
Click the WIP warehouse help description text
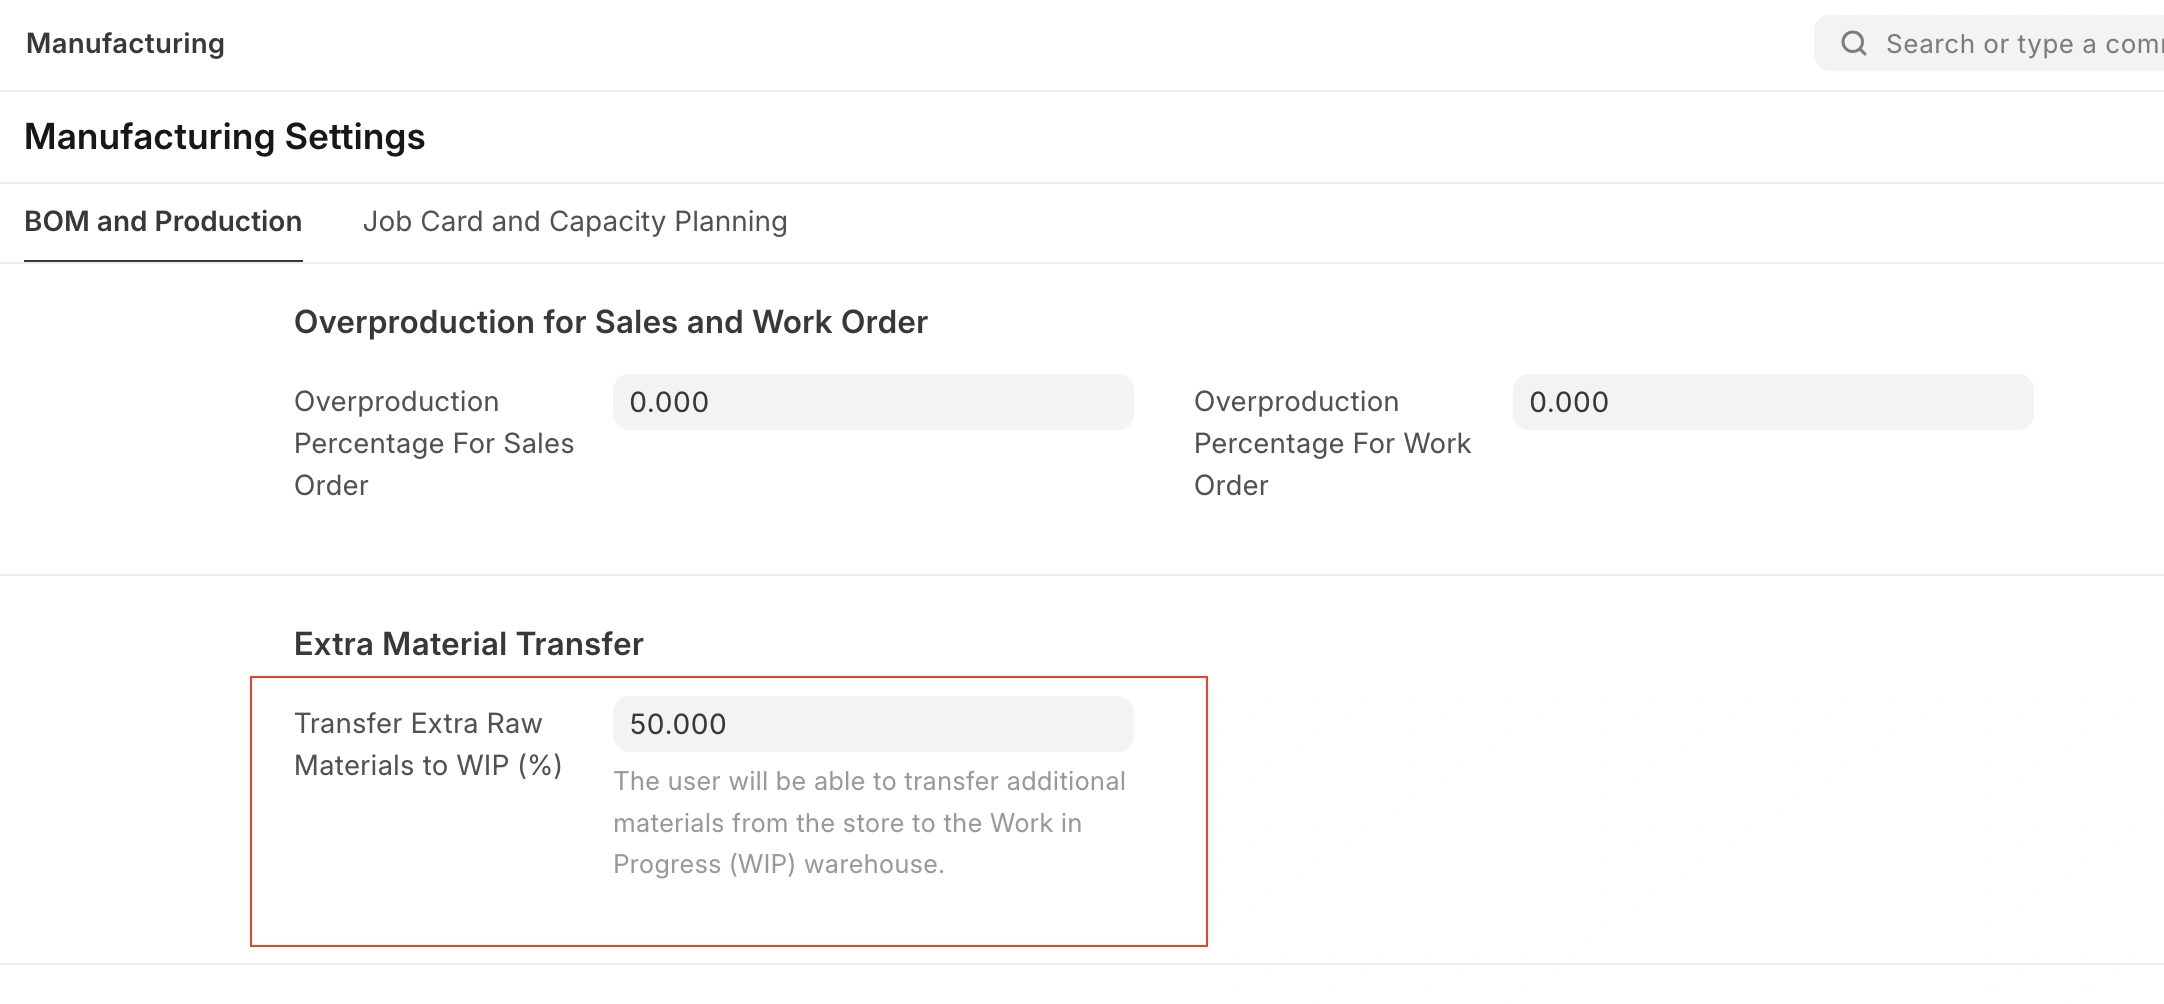click(868, 822)
